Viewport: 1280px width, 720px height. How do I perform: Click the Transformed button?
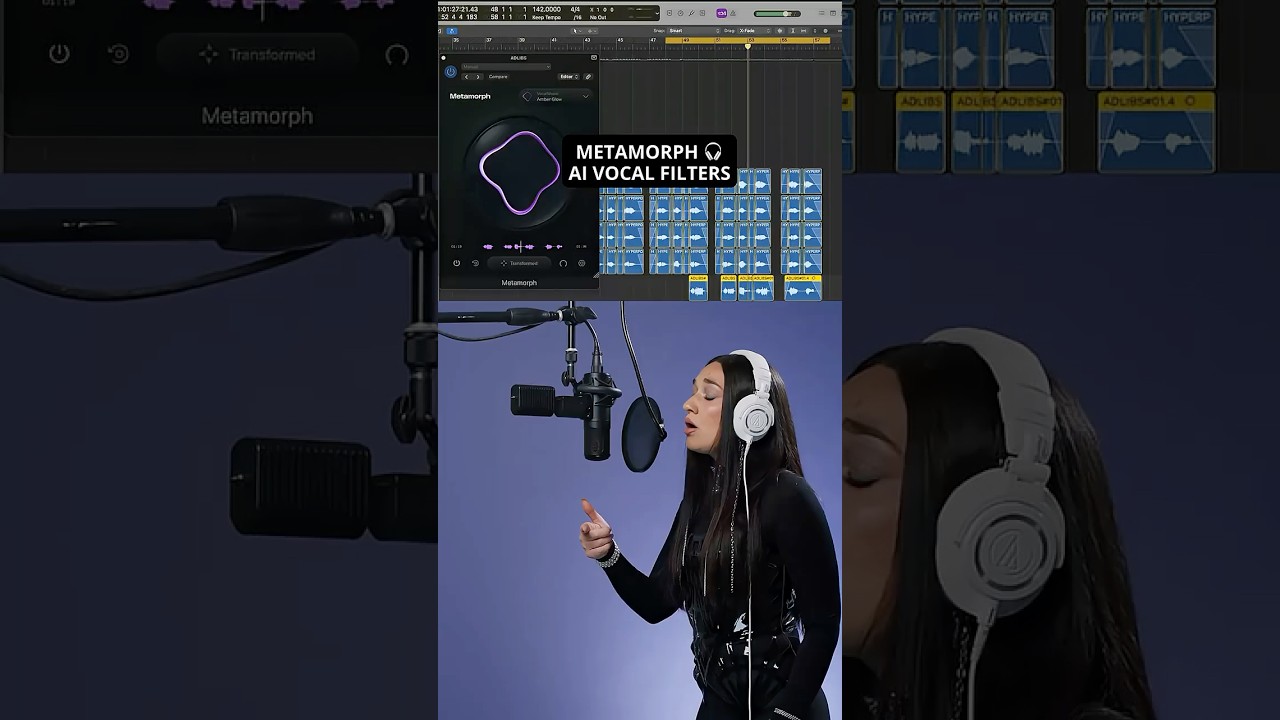pyautogui.click(x=519, y=263)
